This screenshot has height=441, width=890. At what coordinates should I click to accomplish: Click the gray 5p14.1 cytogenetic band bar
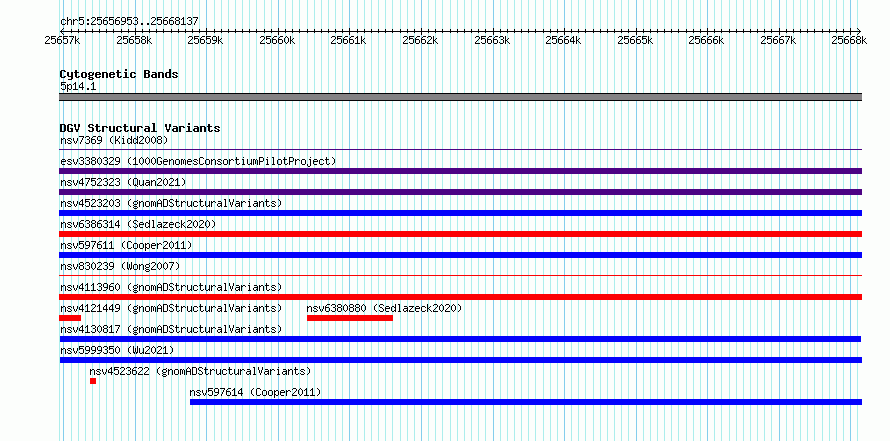[x=460, y=96]
